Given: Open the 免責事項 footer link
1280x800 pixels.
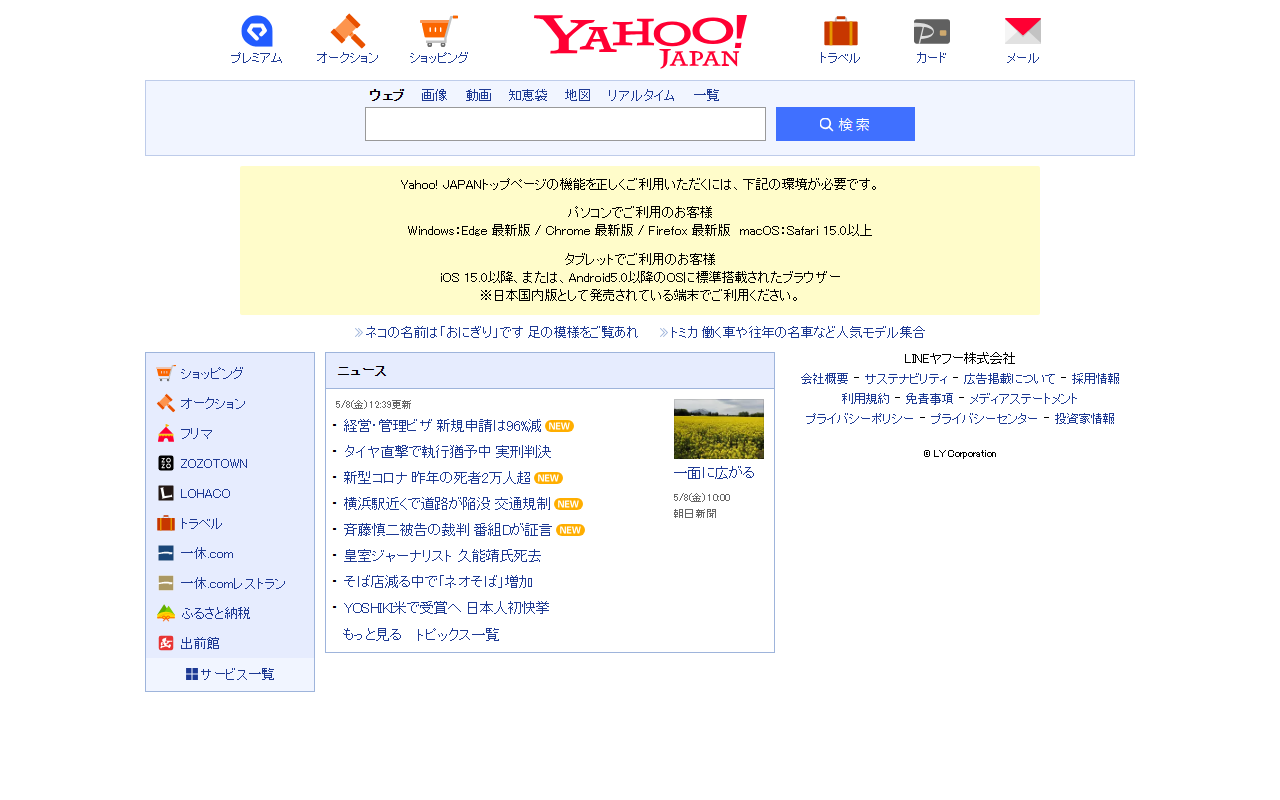Looking at the screenshot, I should 929,399.
